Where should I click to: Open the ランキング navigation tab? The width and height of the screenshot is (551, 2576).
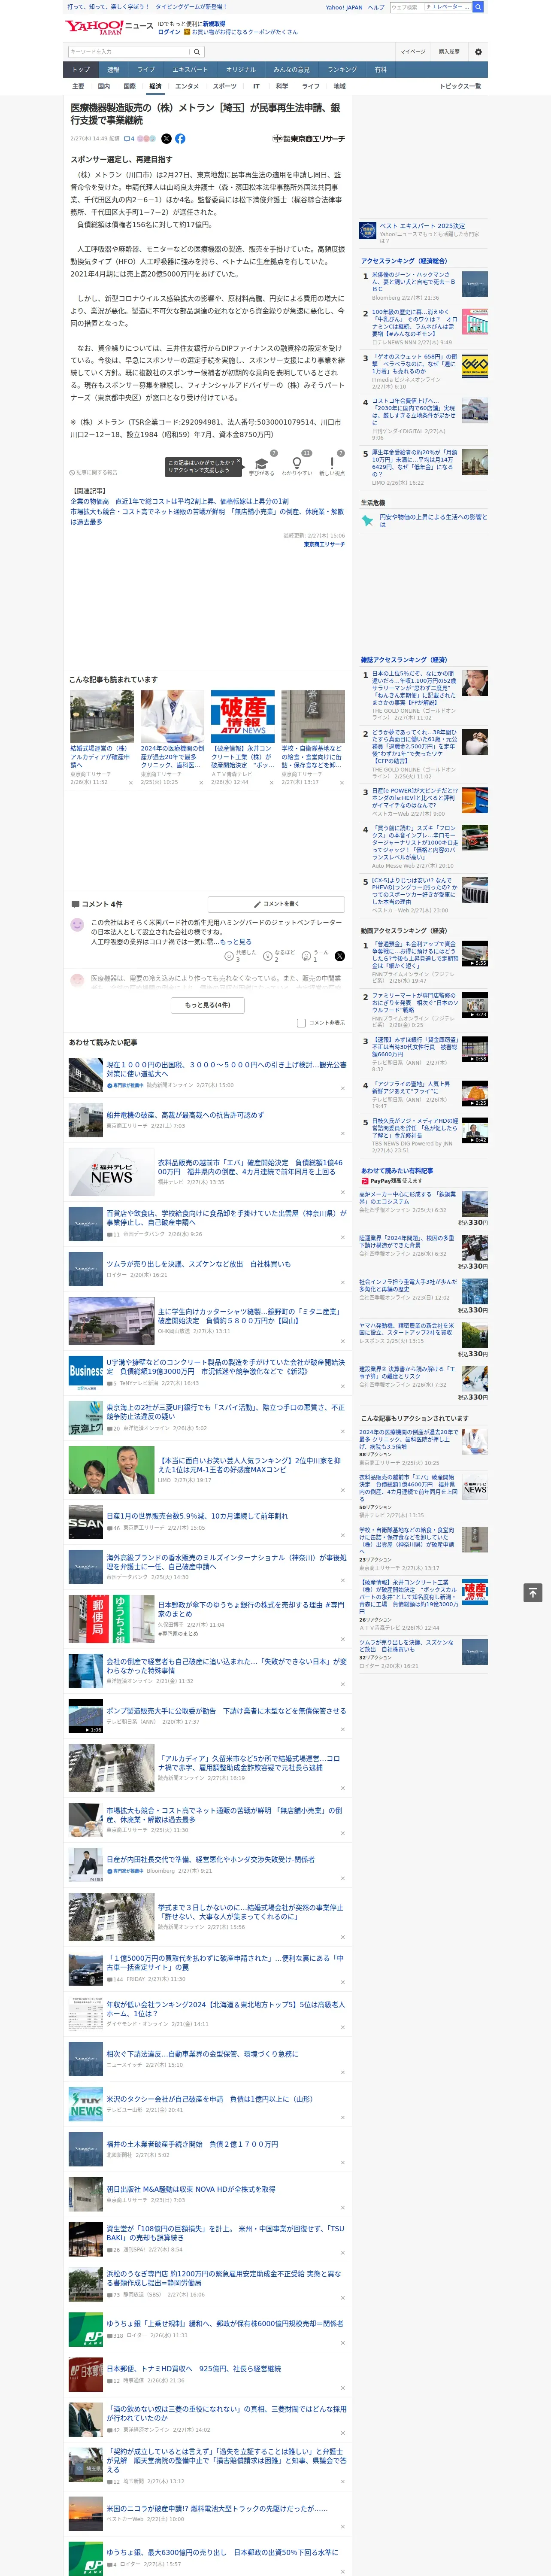coord(342,70)
